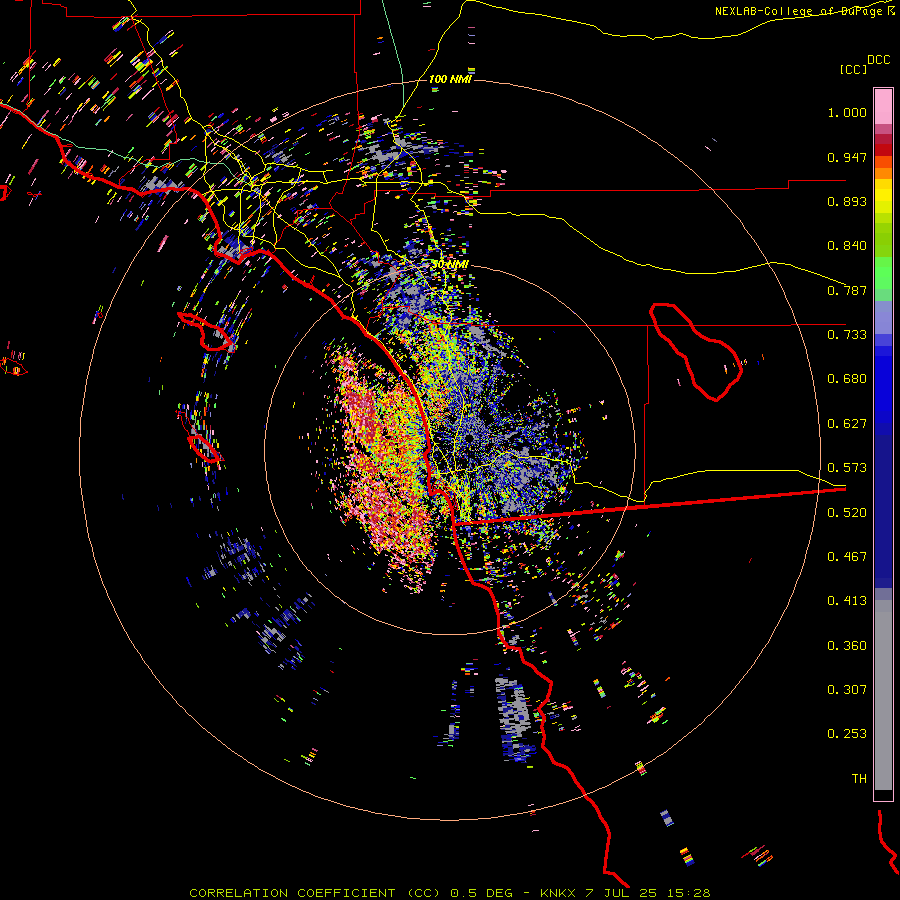Click the 15:28 time stamp in the caption
Screen dimensions: 900x900
(691, 893)
